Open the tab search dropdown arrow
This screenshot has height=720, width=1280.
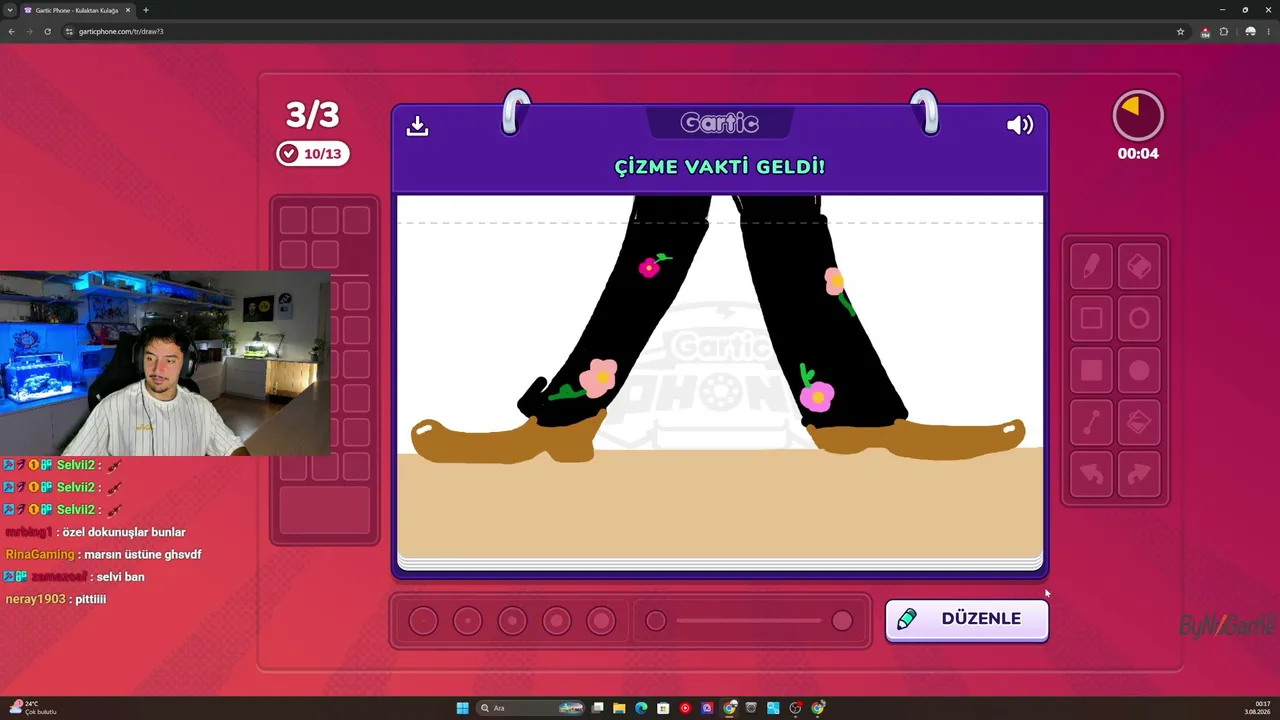point(9,10)
